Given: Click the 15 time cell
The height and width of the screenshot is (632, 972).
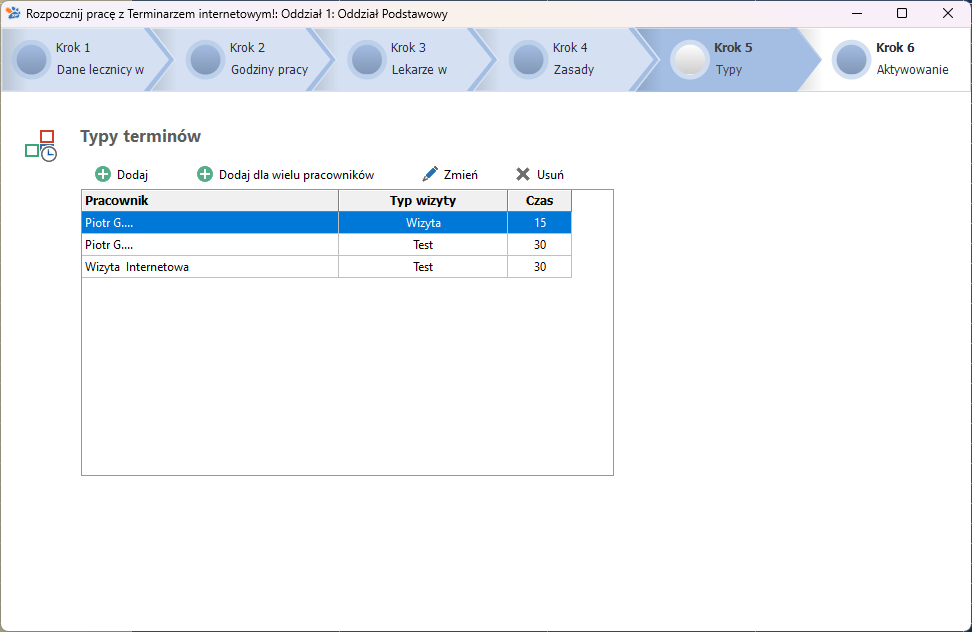Looking at the screenshot, I should pos(539,223).
